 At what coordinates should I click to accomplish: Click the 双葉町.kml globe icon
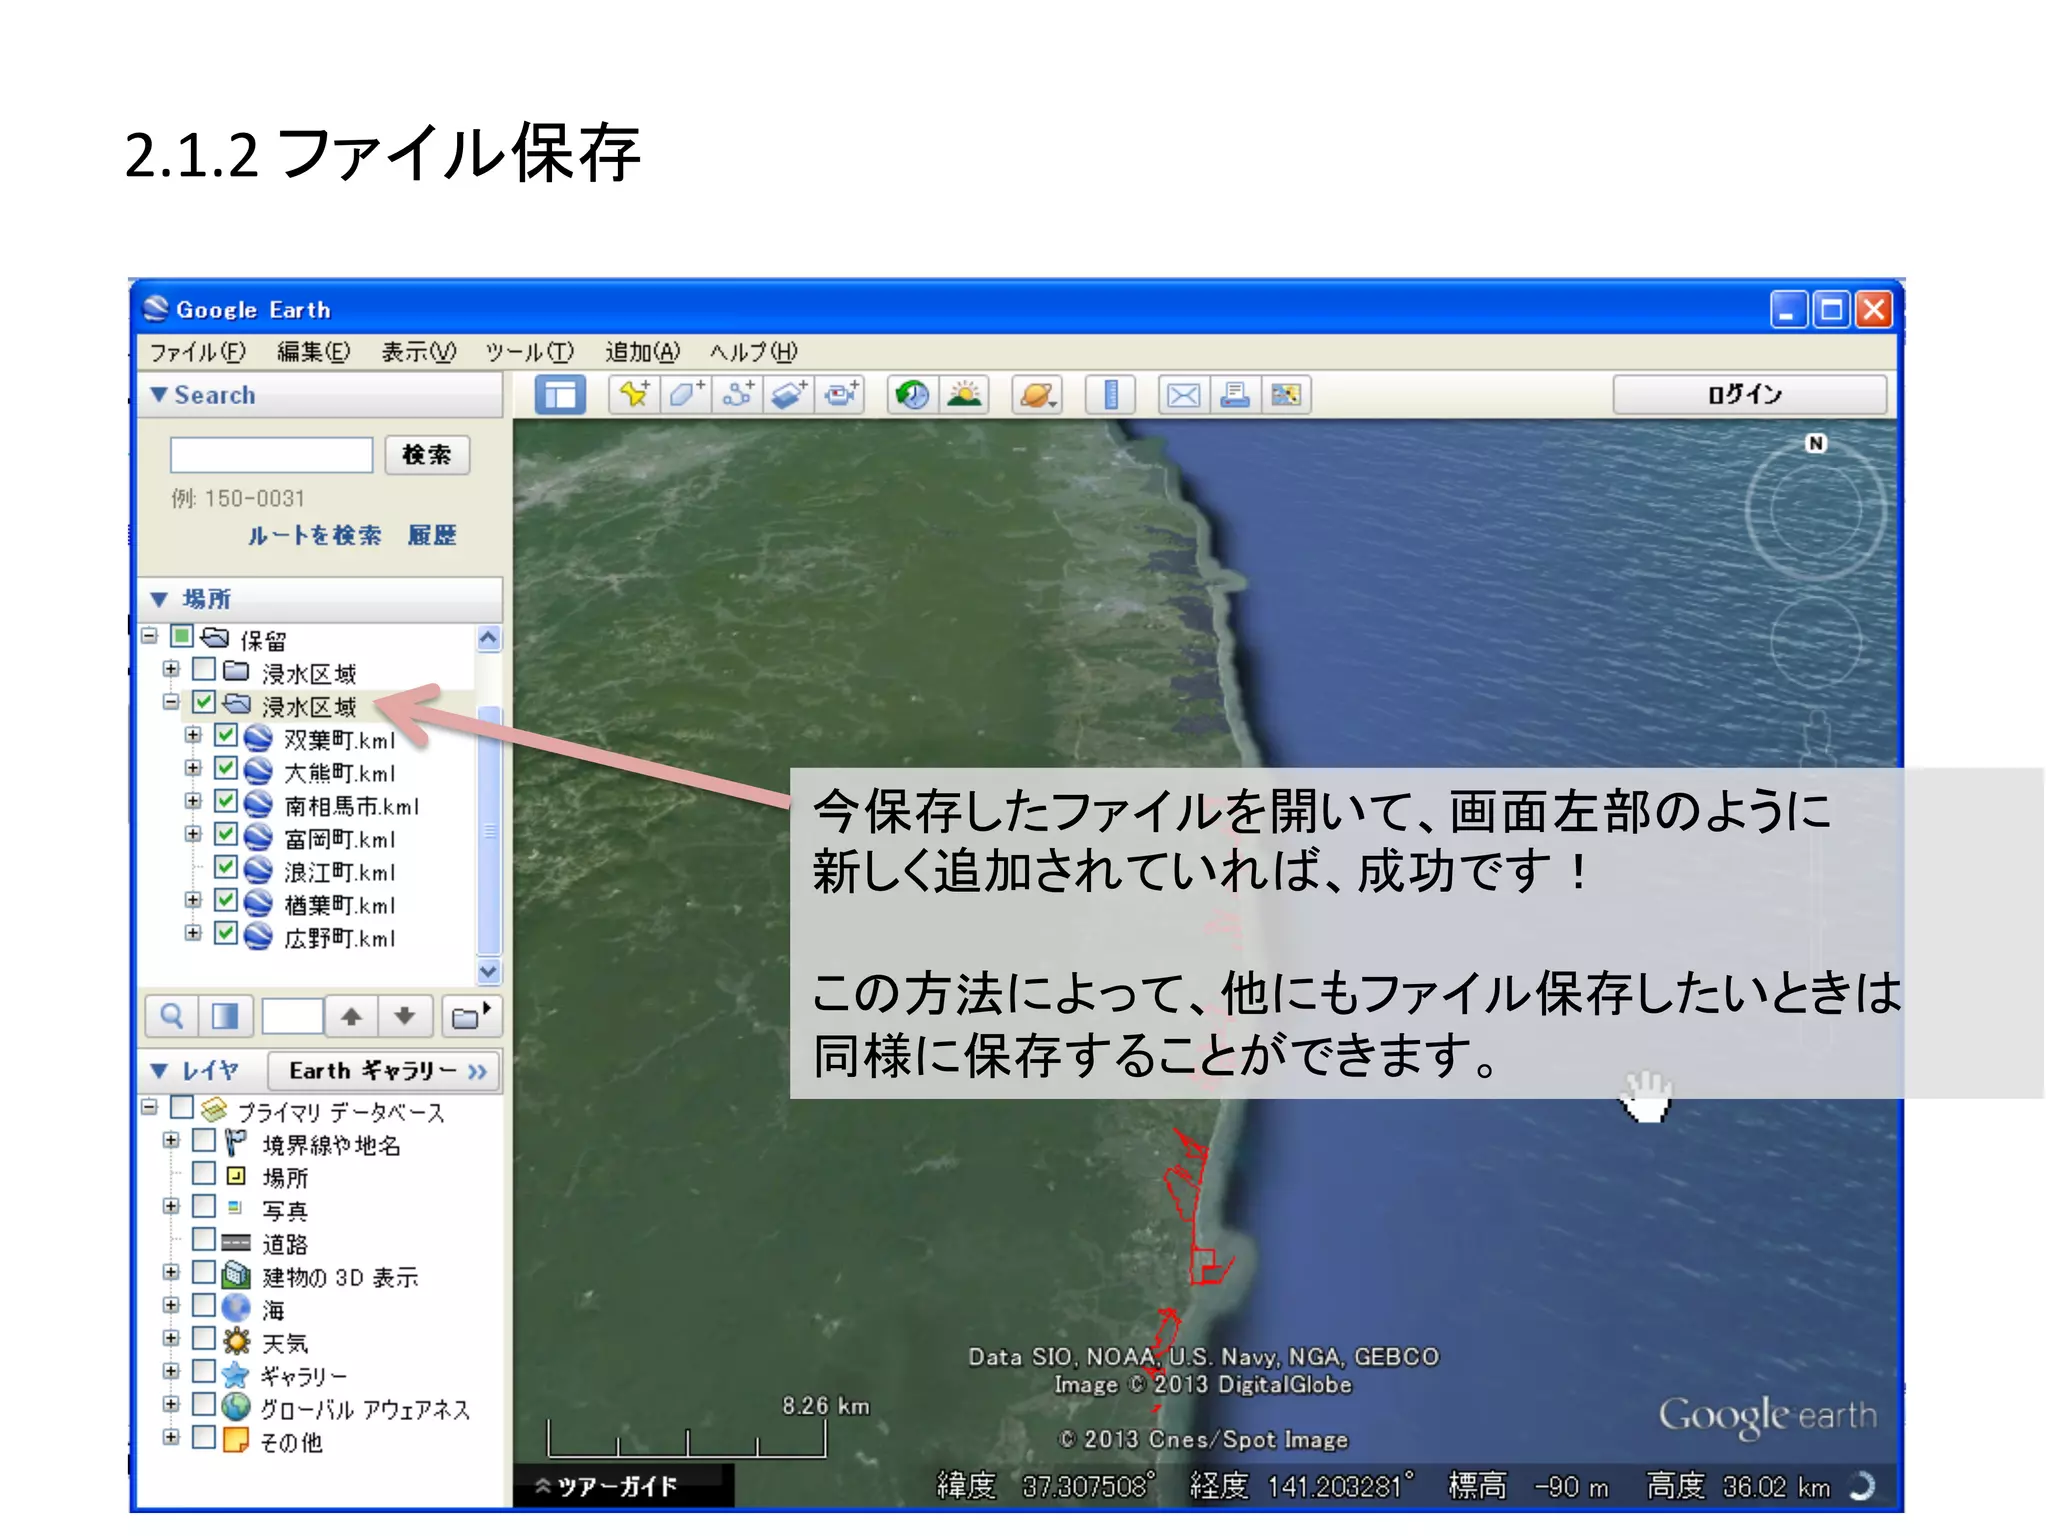pos(259,739)
